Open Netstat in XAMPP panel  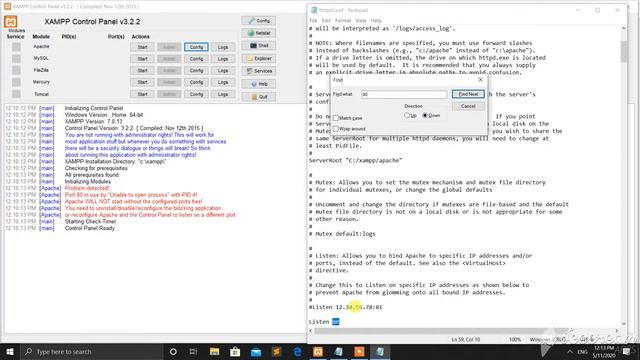coord(259,33)
